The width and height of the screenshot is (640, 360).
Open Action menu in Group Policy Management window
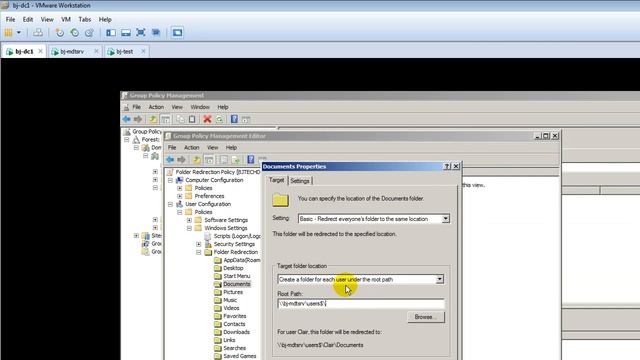click(x=156, y=107)
